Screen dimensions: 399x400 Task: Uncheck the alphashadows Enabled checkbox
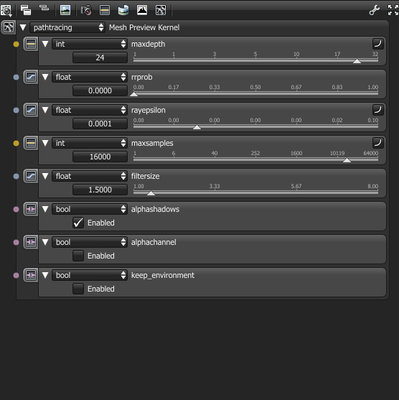[78, 223]
